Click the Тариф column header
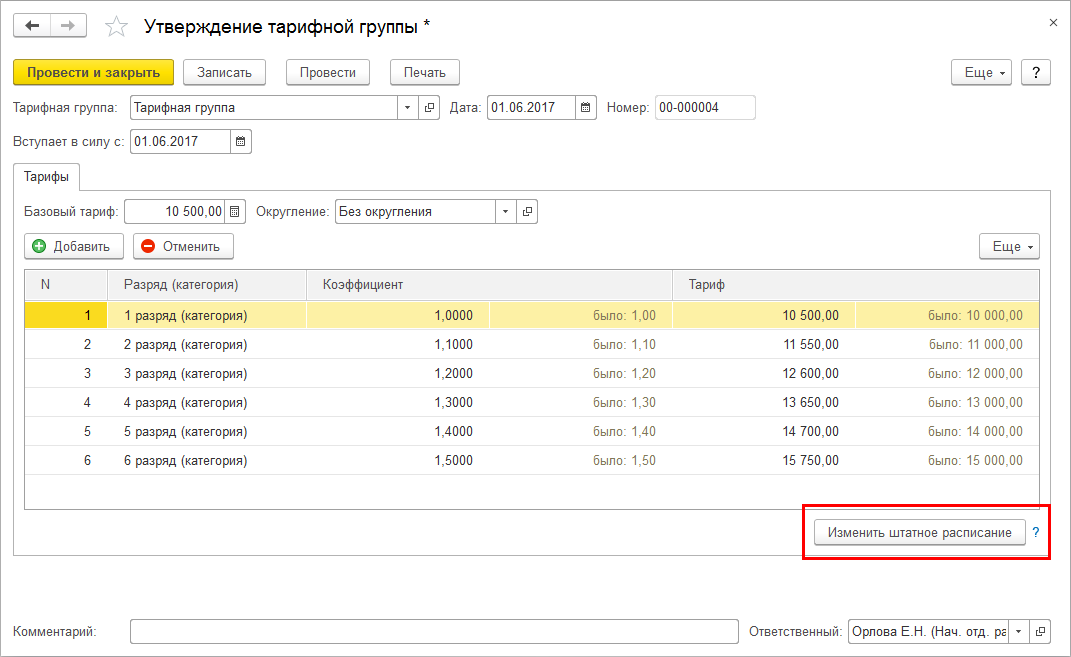This screenshot has height=657, width=1071. click(x=856, y=285)
